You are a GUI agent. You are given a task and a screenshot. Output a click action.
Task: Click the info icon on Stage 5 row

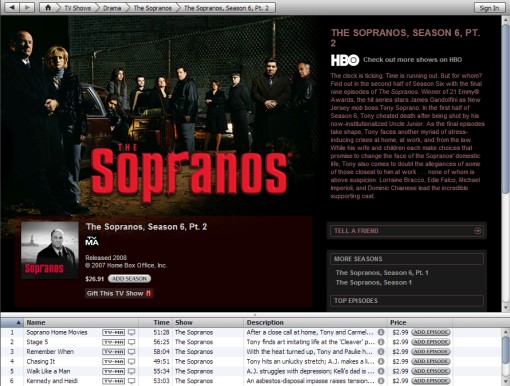[381, 342]
